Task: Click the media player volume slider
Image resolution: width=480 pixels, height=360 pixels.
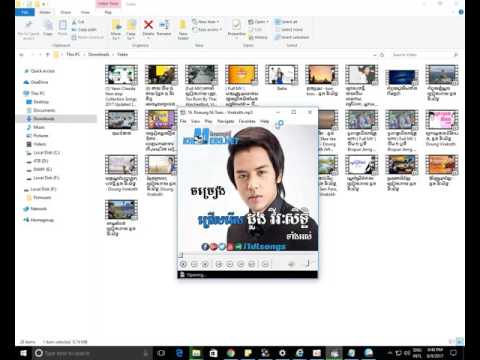Action: (304, 264)
